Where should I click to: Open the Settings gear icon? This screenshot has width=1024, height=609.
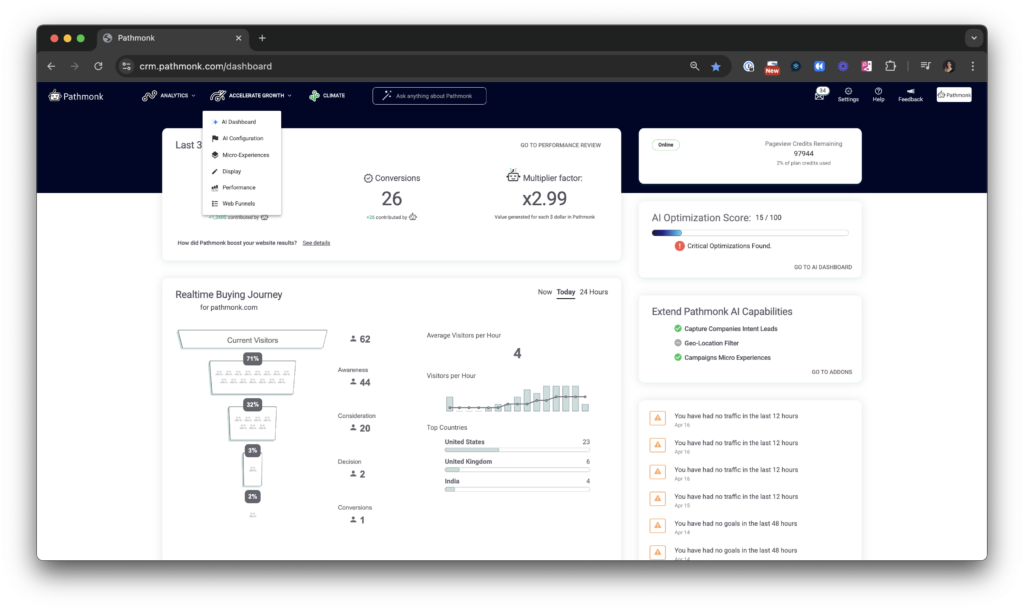point(848,92)
